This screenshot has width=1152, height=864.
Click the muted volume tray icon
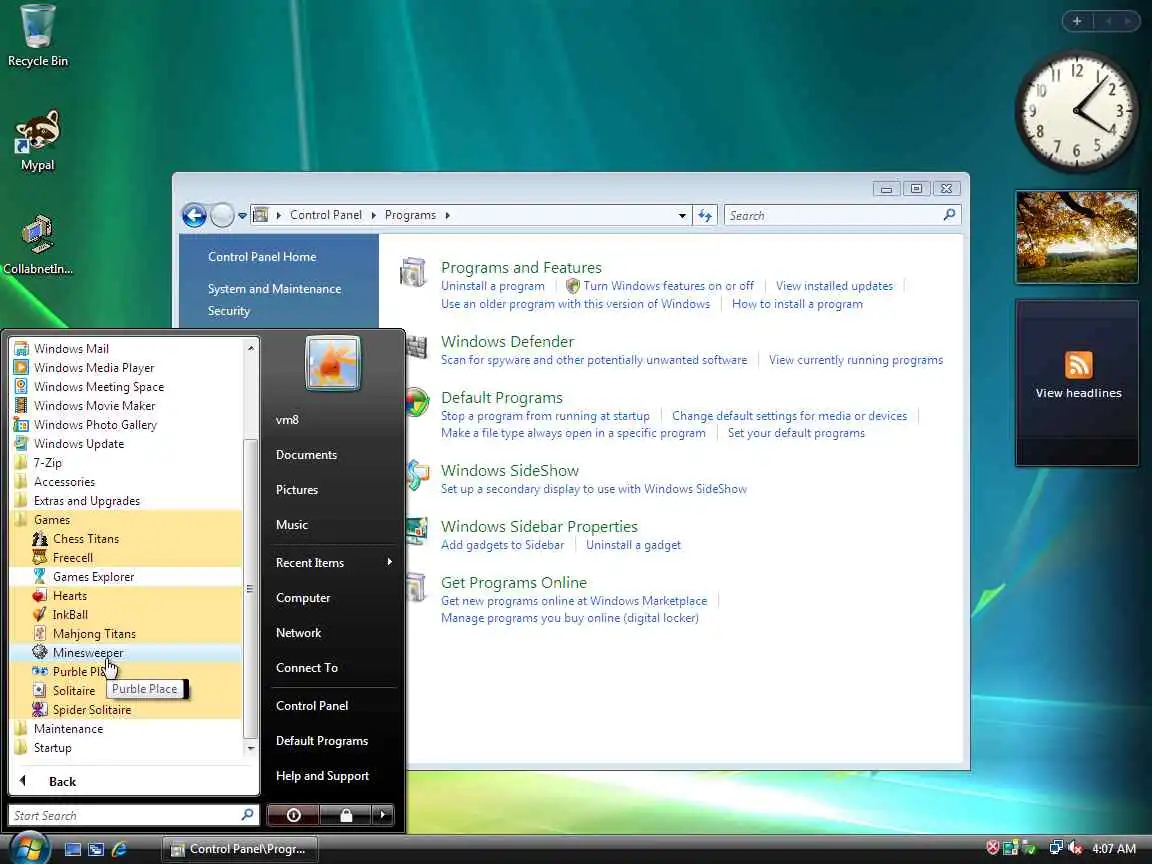(1075, 848)
